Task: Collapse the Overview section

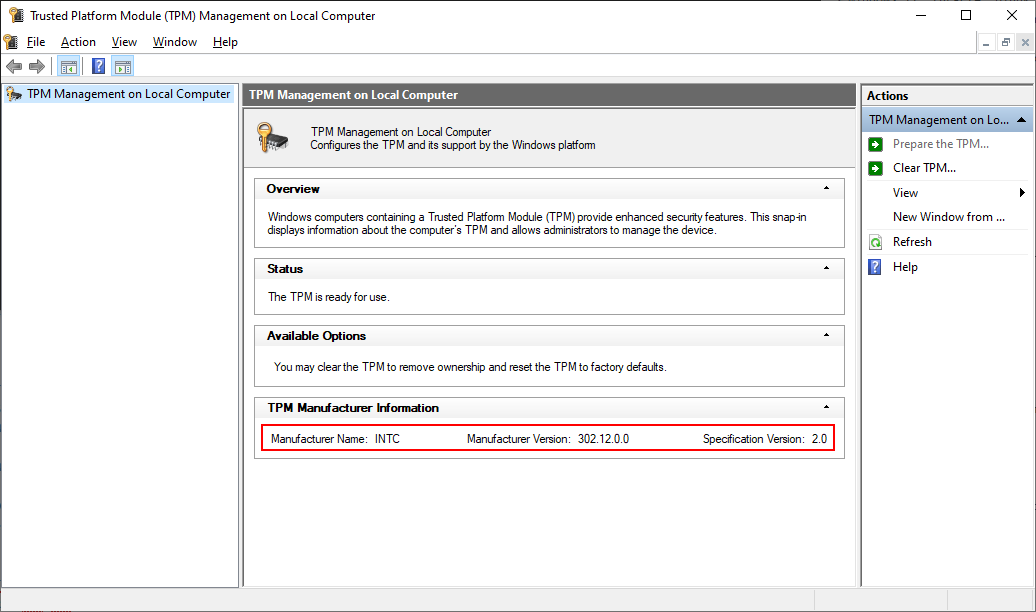Action: point(826,189)
